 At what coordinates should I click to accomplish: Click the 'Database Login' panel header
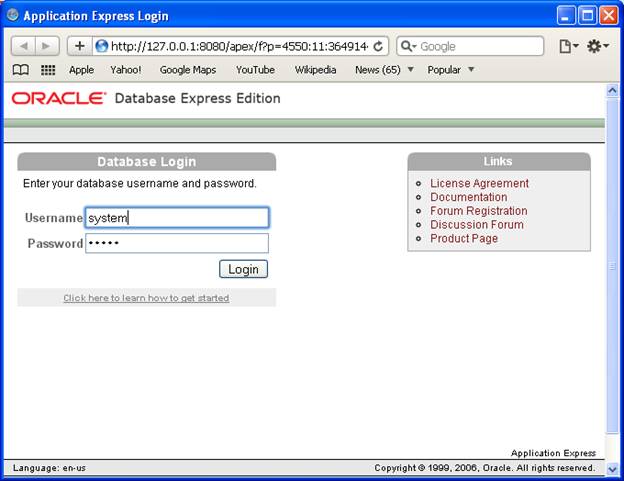146,162
